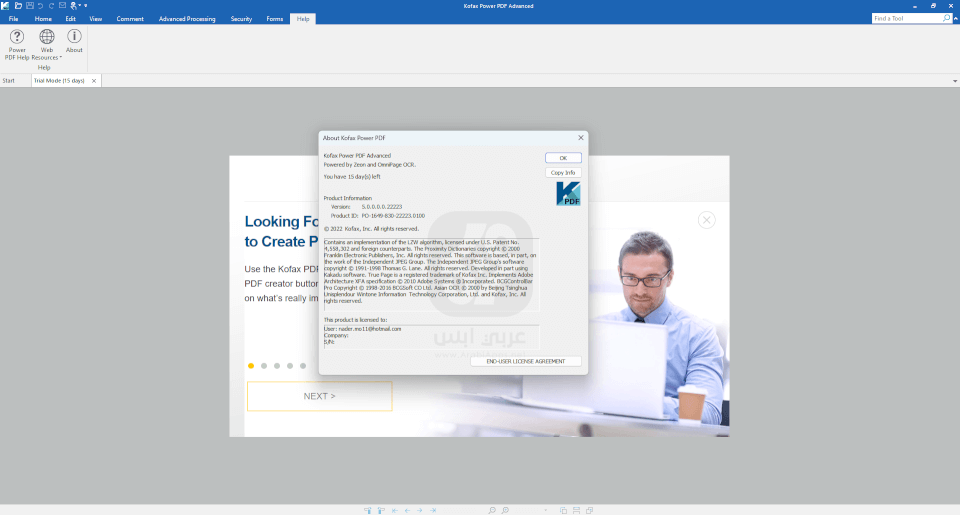Switch to the Security ribbon tab

point(241,19)
